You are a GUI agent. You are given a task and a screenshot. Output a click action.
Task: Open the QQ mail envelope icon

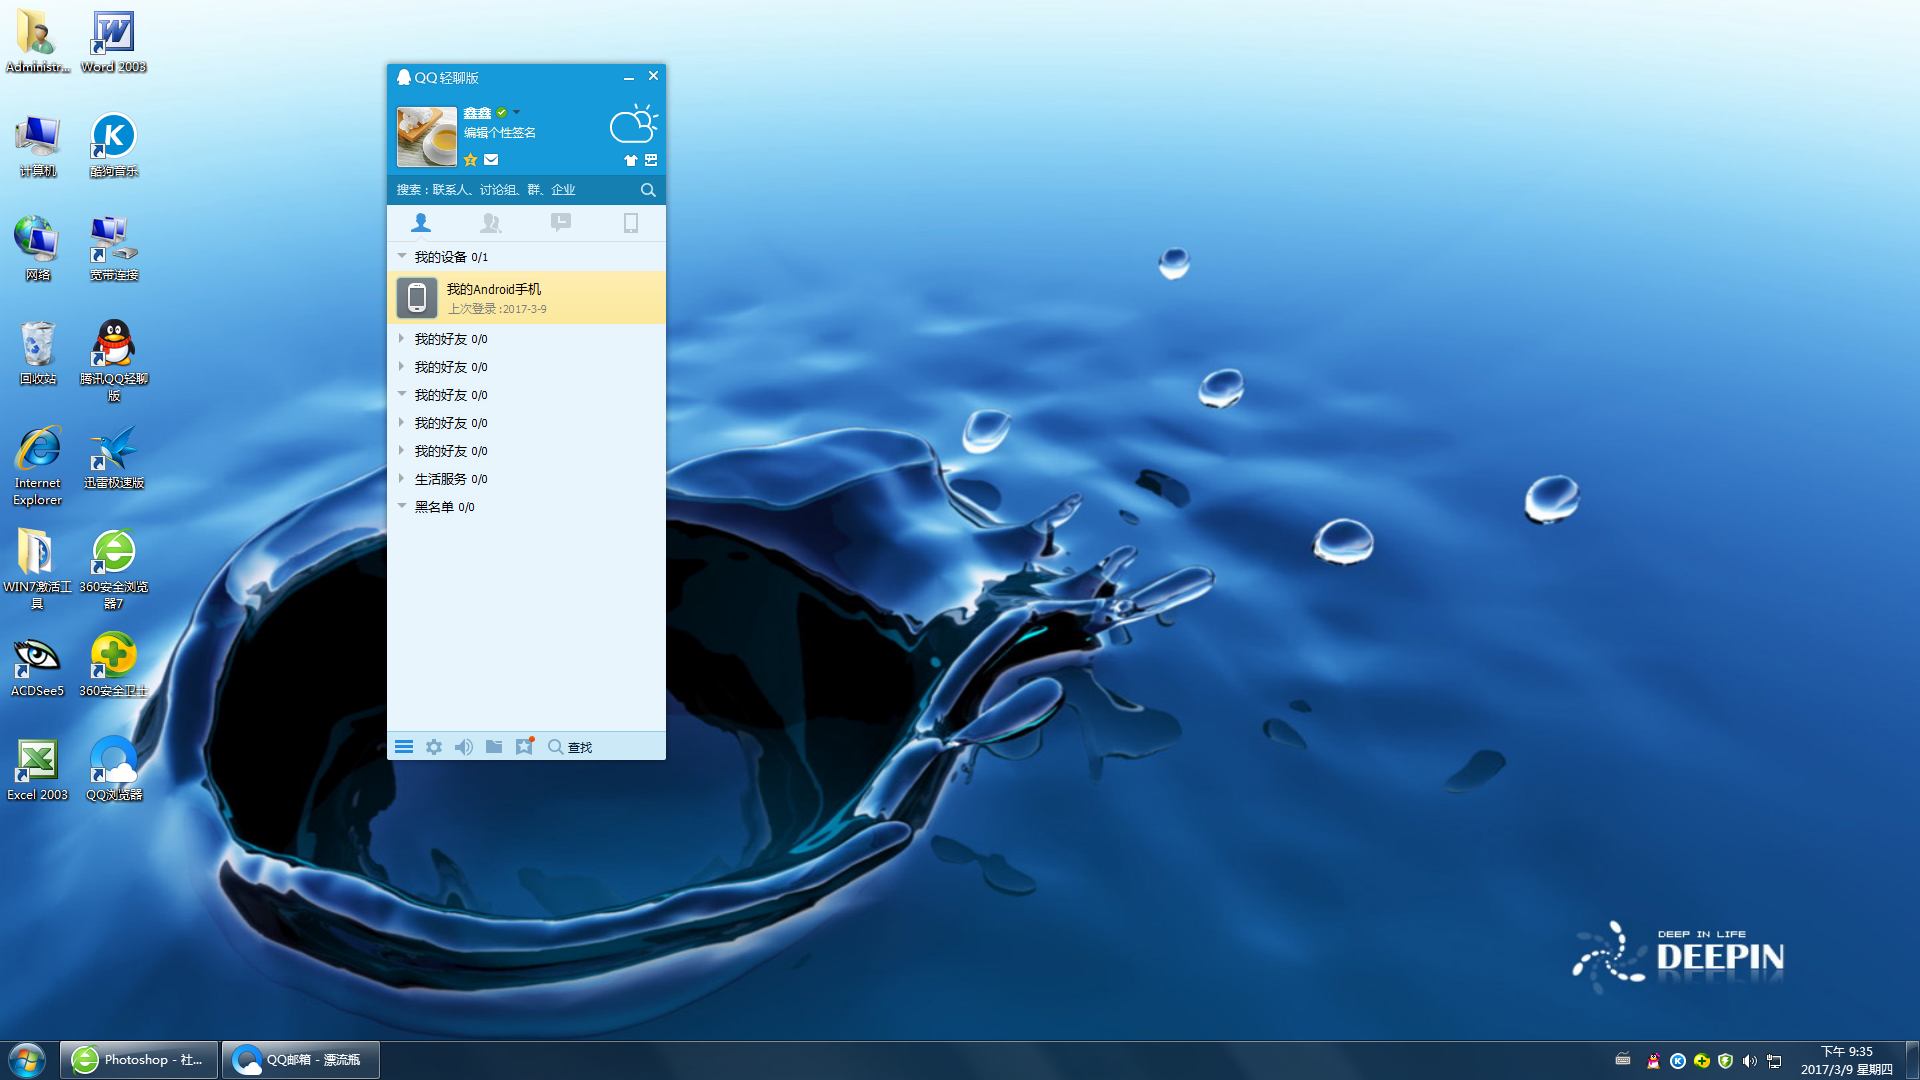[x=491, y=160]
